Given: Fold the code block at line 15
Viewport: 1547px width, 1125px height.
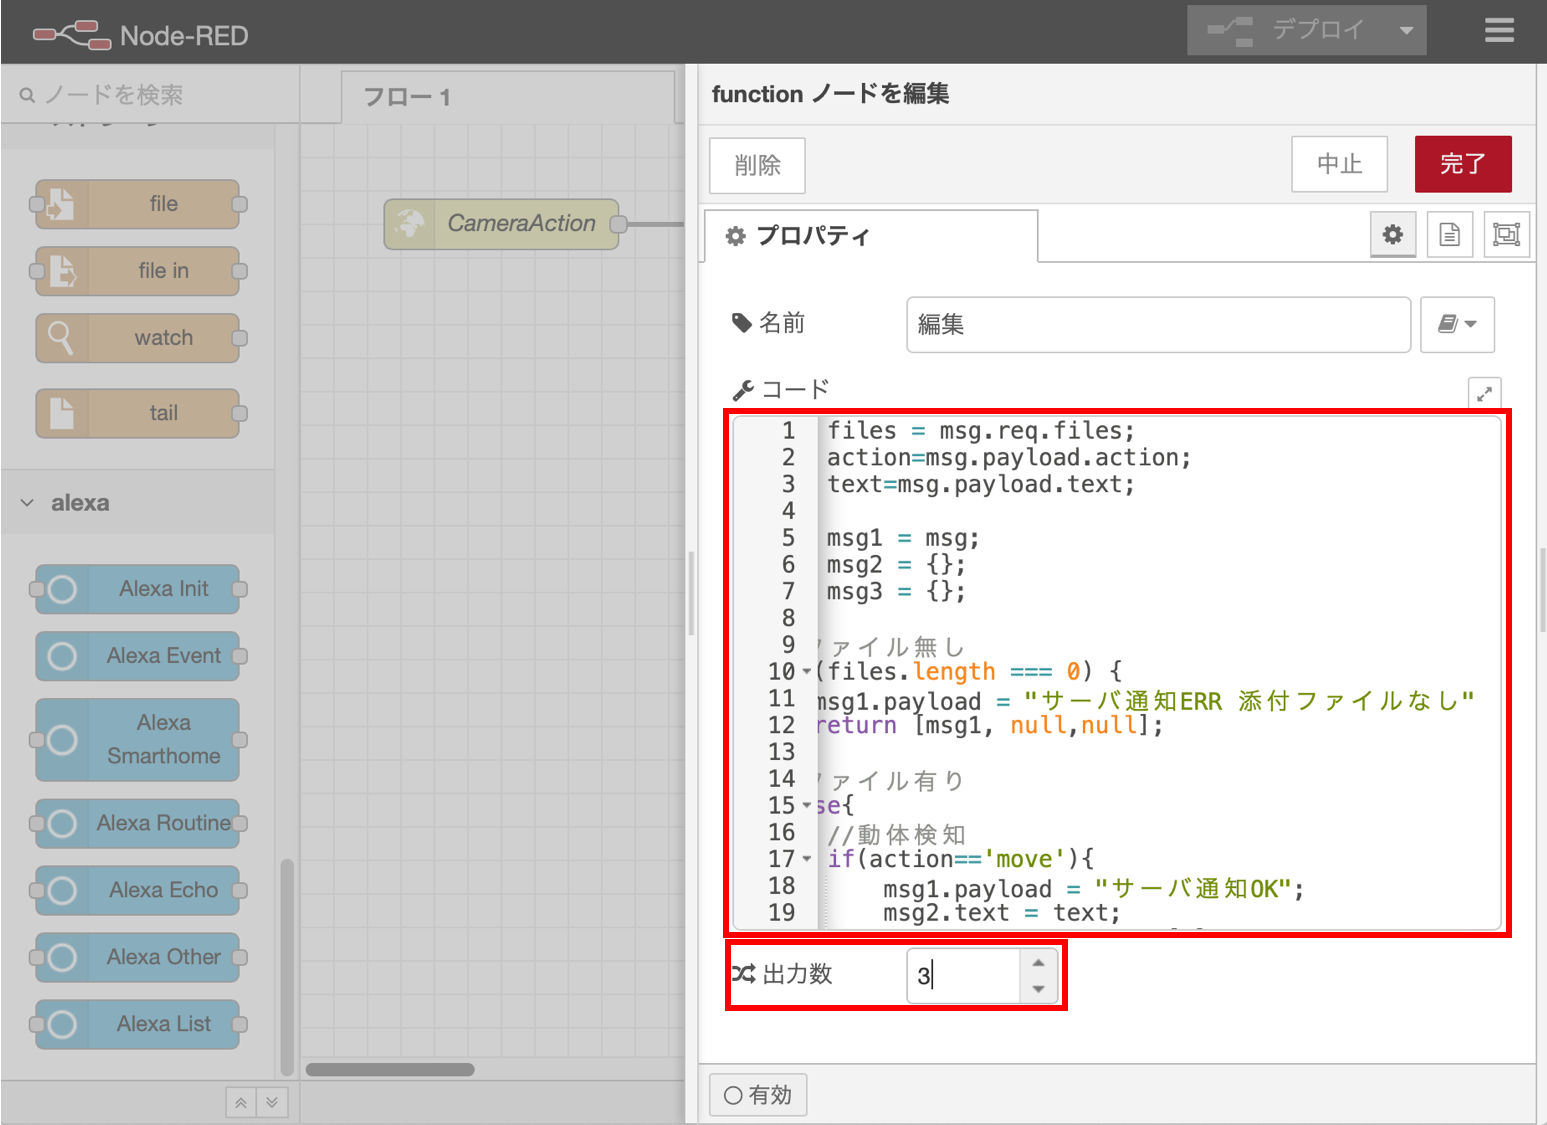Looking at the screenshot, I should pos(806,806).
